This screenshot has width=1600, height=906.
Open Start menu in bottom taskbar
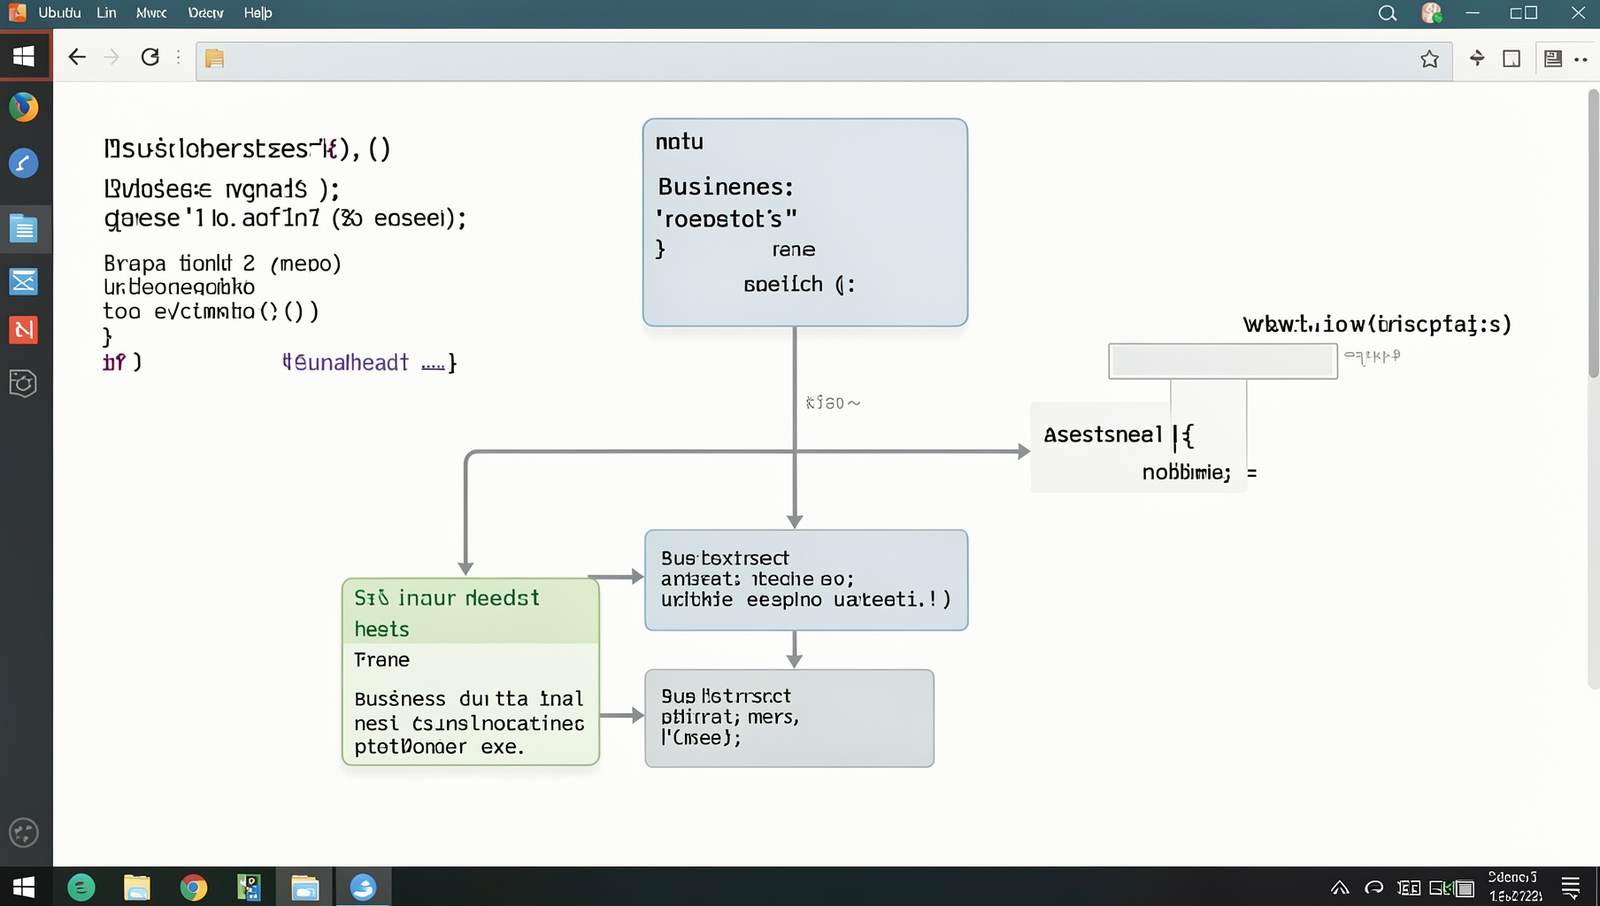(x=24, y=887)
